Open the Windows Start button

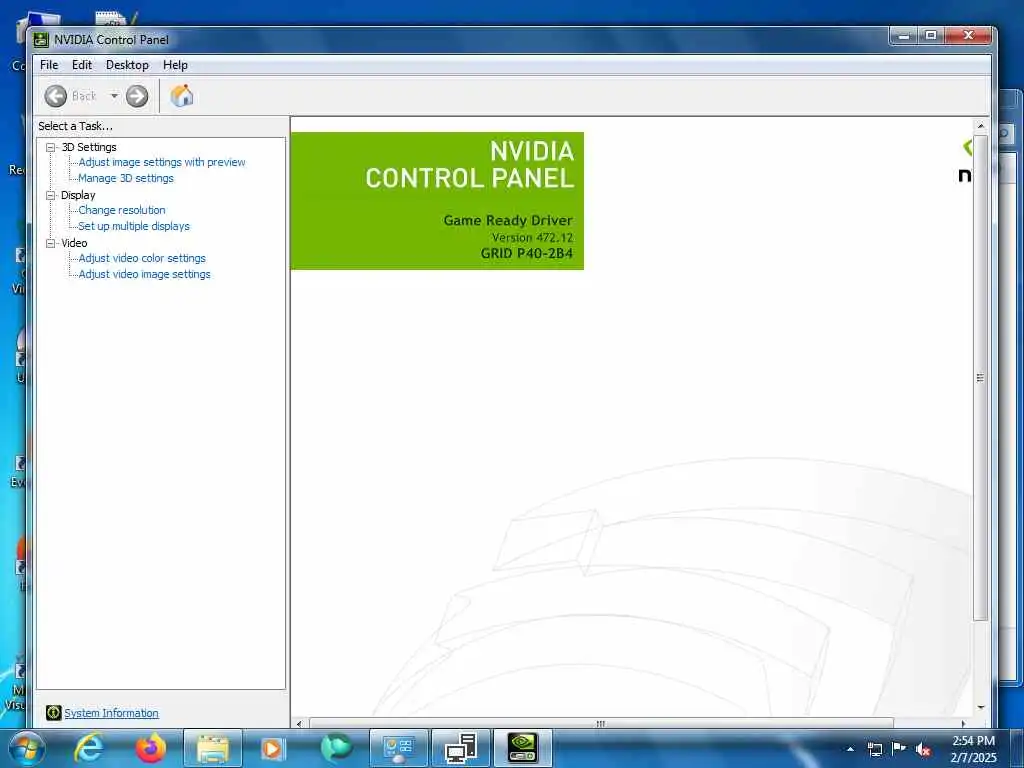click(26, 748)
